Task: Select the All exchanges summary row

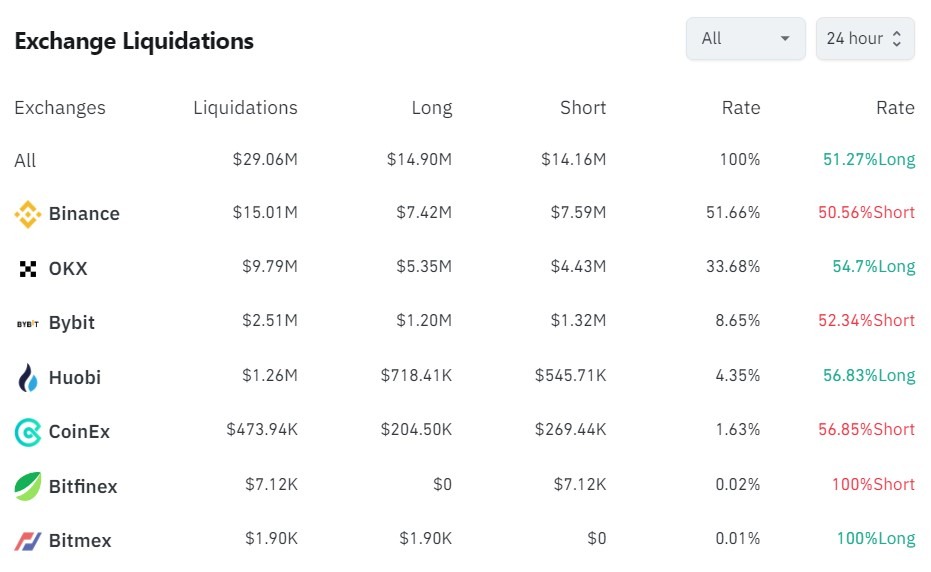Action: (25, 160)
